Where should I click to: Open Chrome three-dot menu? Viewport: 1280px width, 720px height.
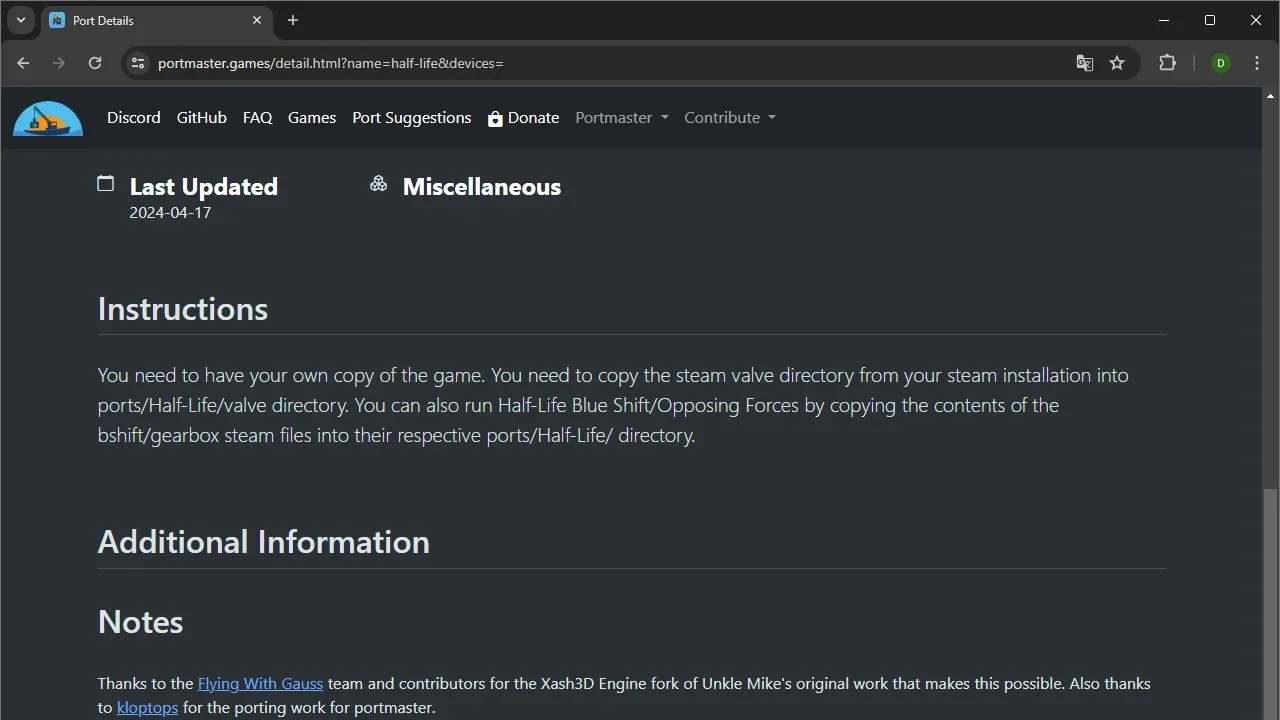1257,63
